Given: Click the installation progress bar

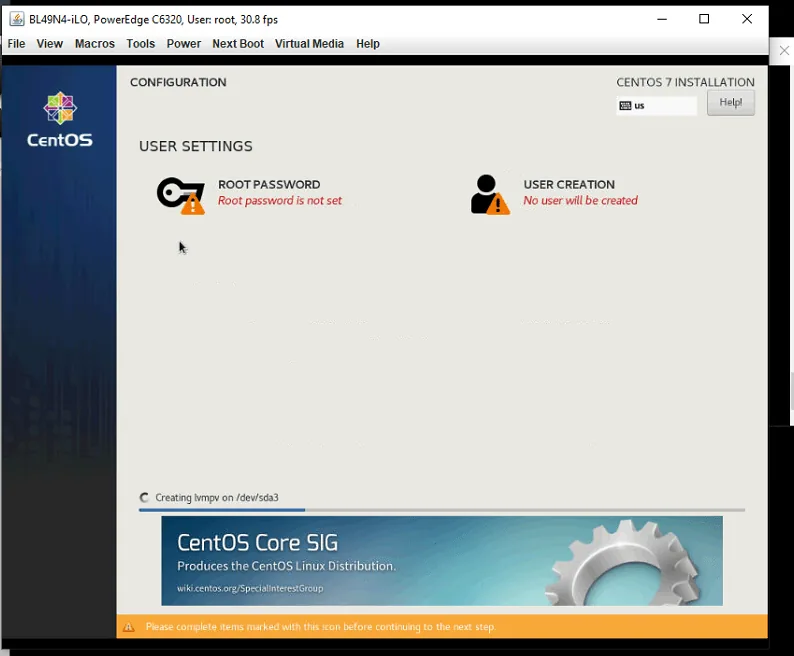Looking at the screenshot, I should click(x=442, y=510).
